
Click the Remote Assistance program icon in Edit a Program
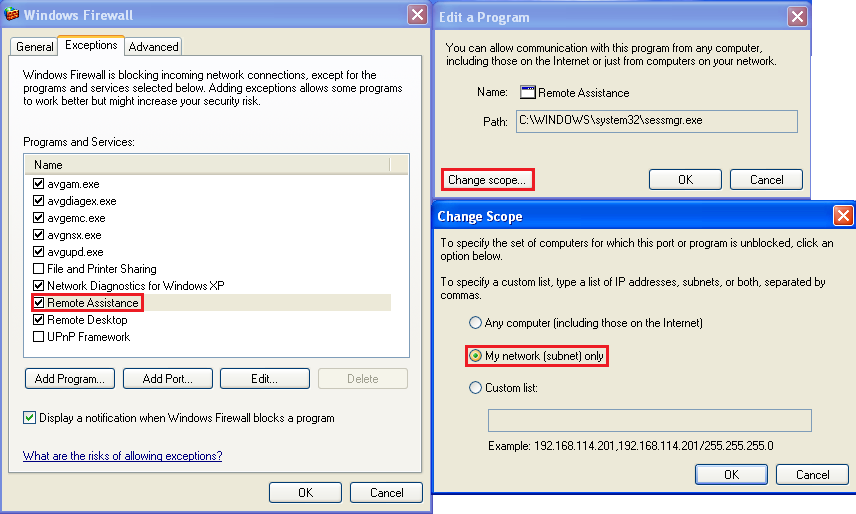click(527, 92)
